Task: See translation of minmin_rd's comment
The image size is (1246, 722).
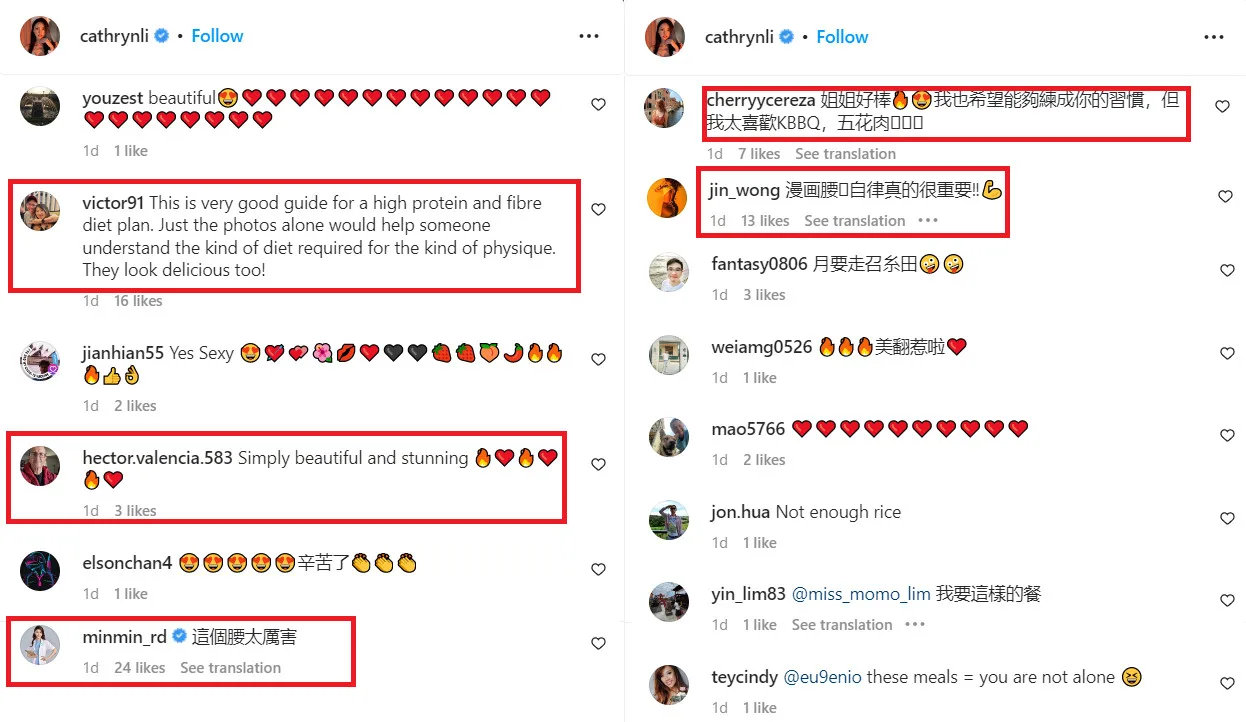Action: click(230, 668)
